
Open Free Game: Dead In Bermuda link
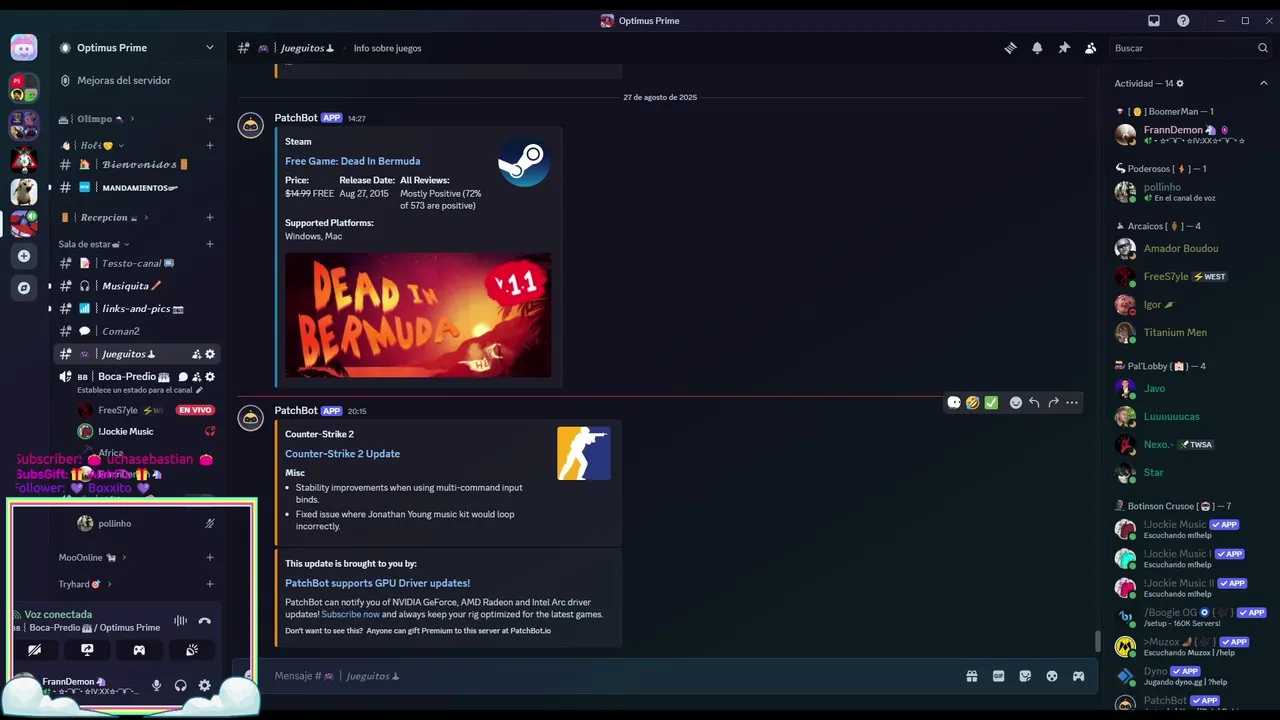coord(352,161)
